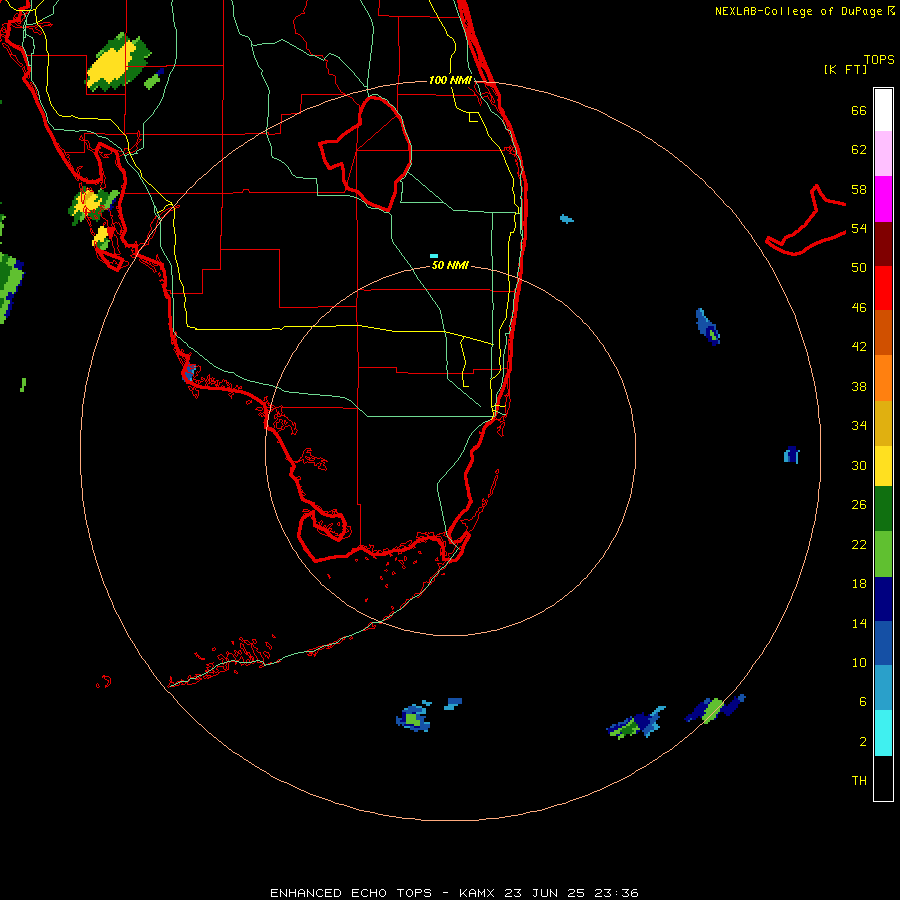Click the 66 legend scale label
Viewport: 900px width, 900px height.
coord(859,110)
